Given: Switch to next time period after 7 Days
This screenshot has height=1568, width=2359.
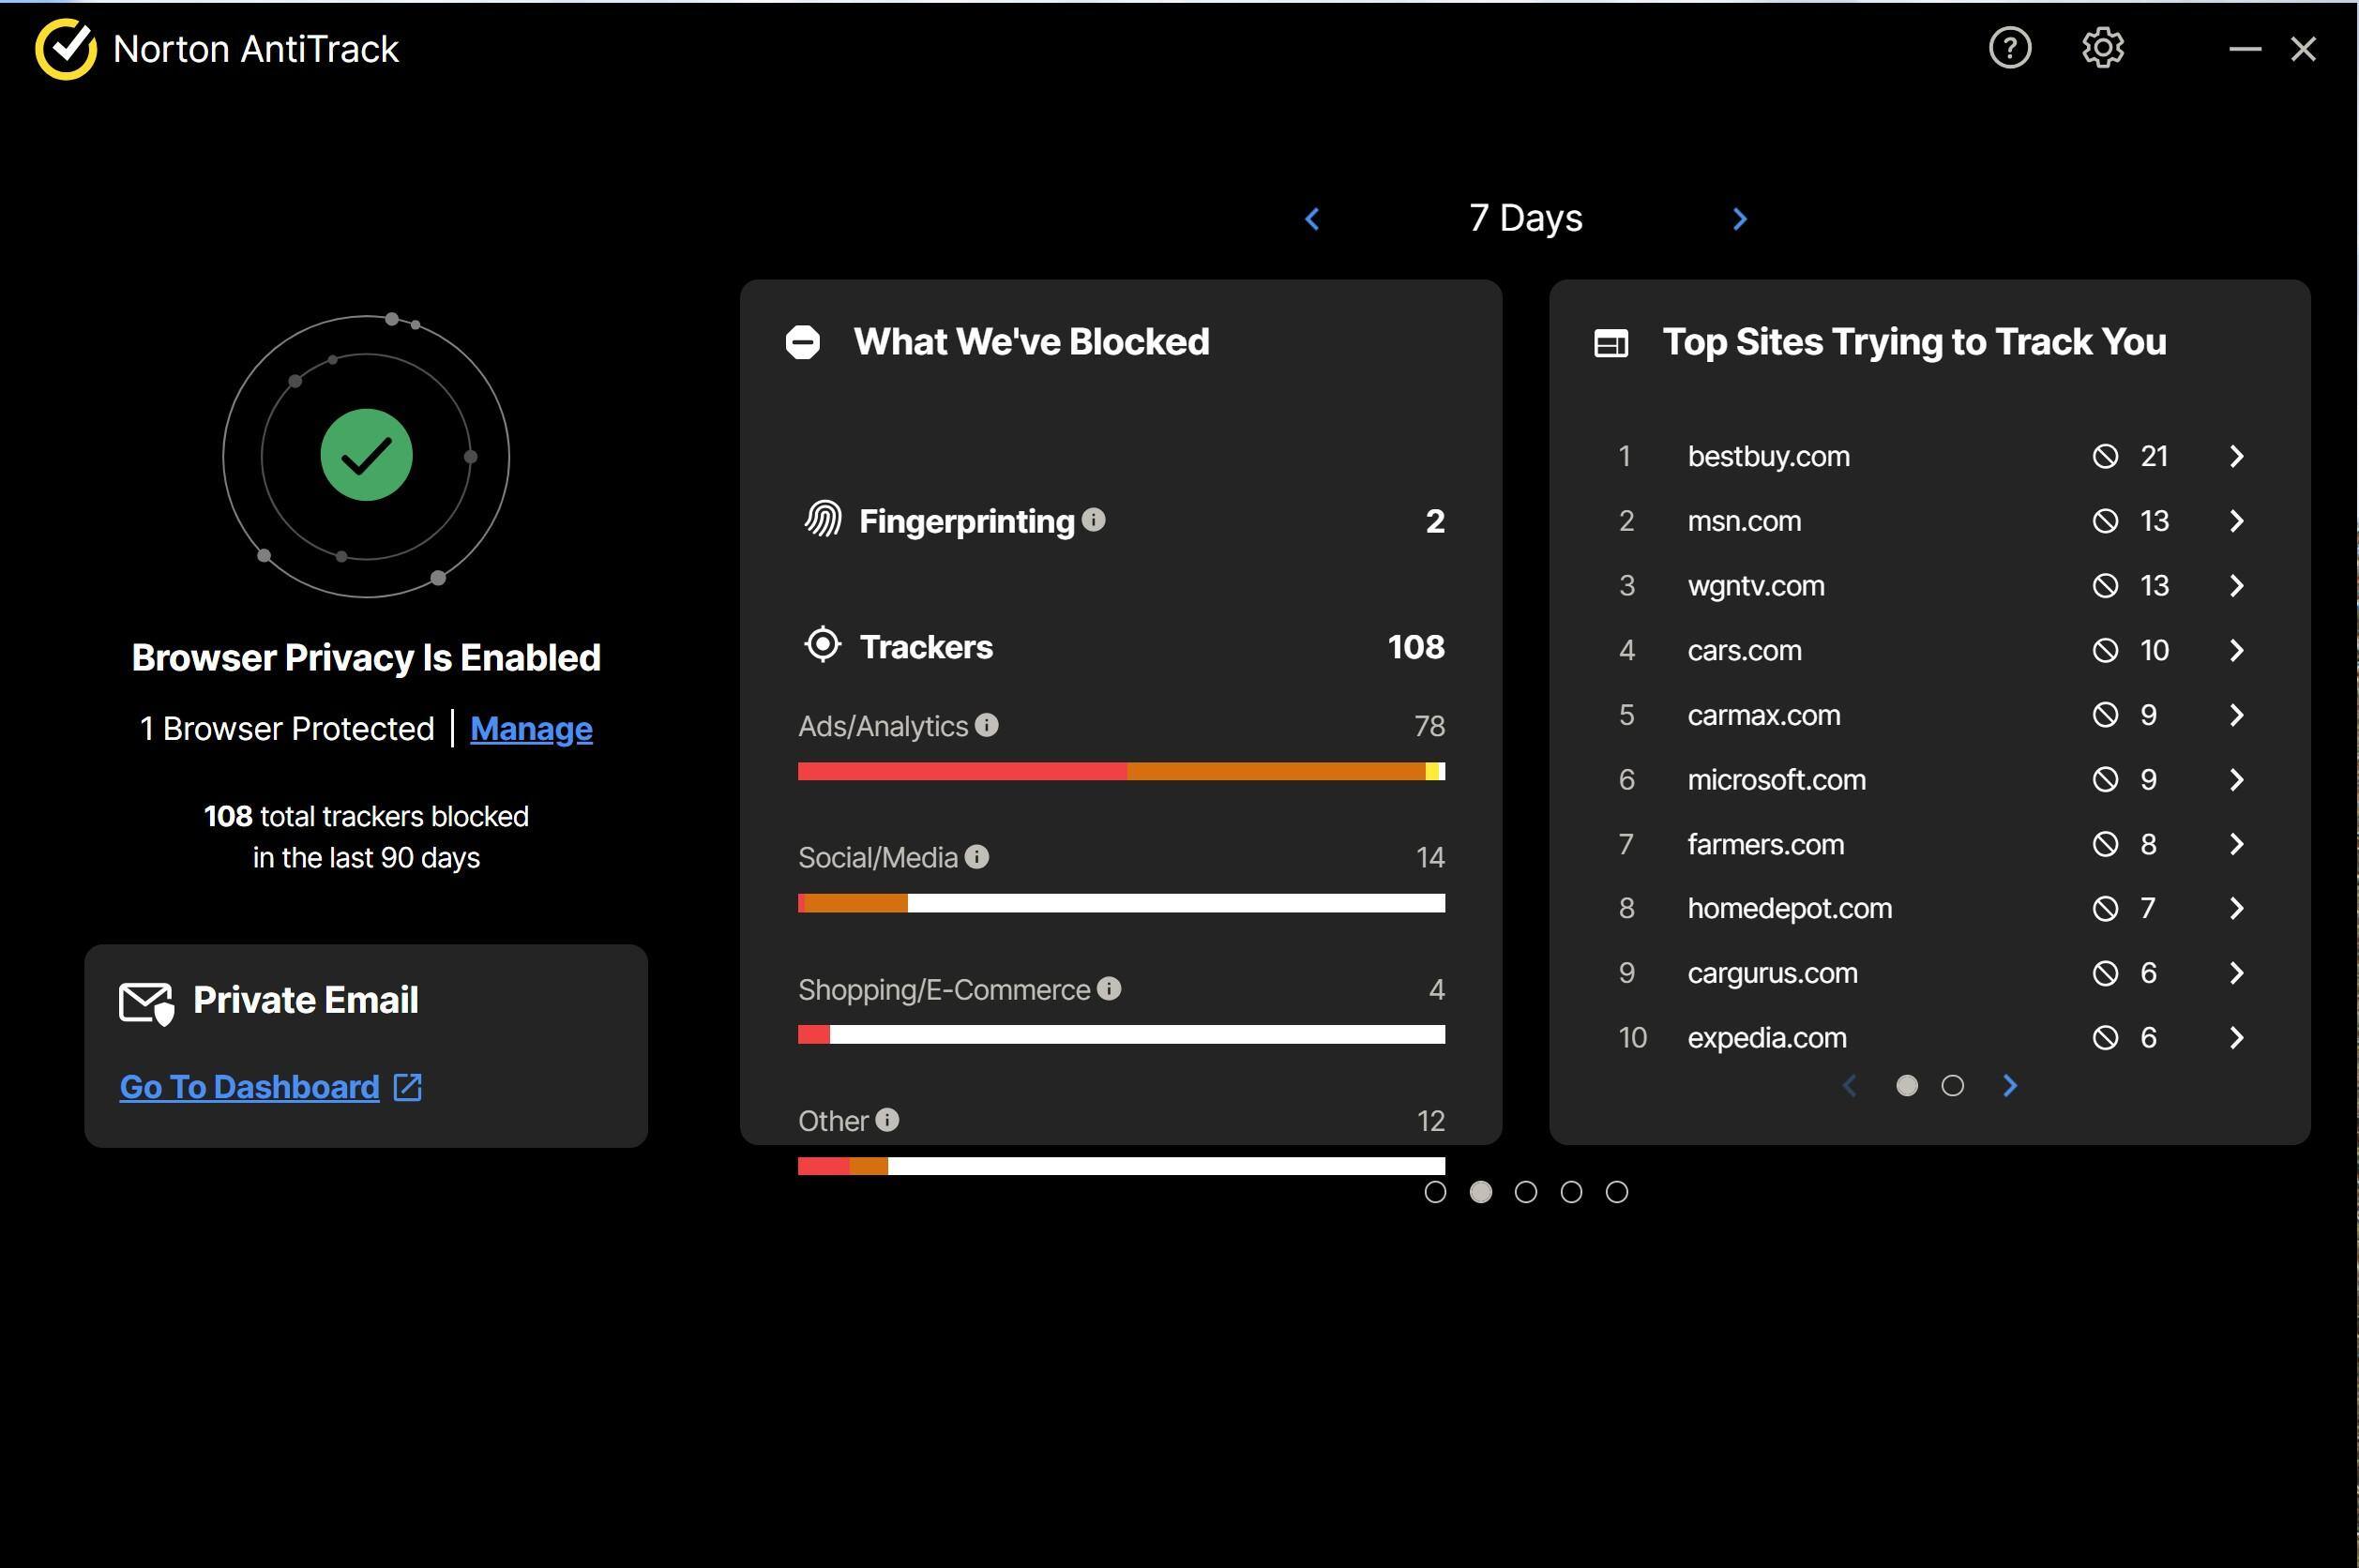Looking at the screenshot, I should 1739,219.
